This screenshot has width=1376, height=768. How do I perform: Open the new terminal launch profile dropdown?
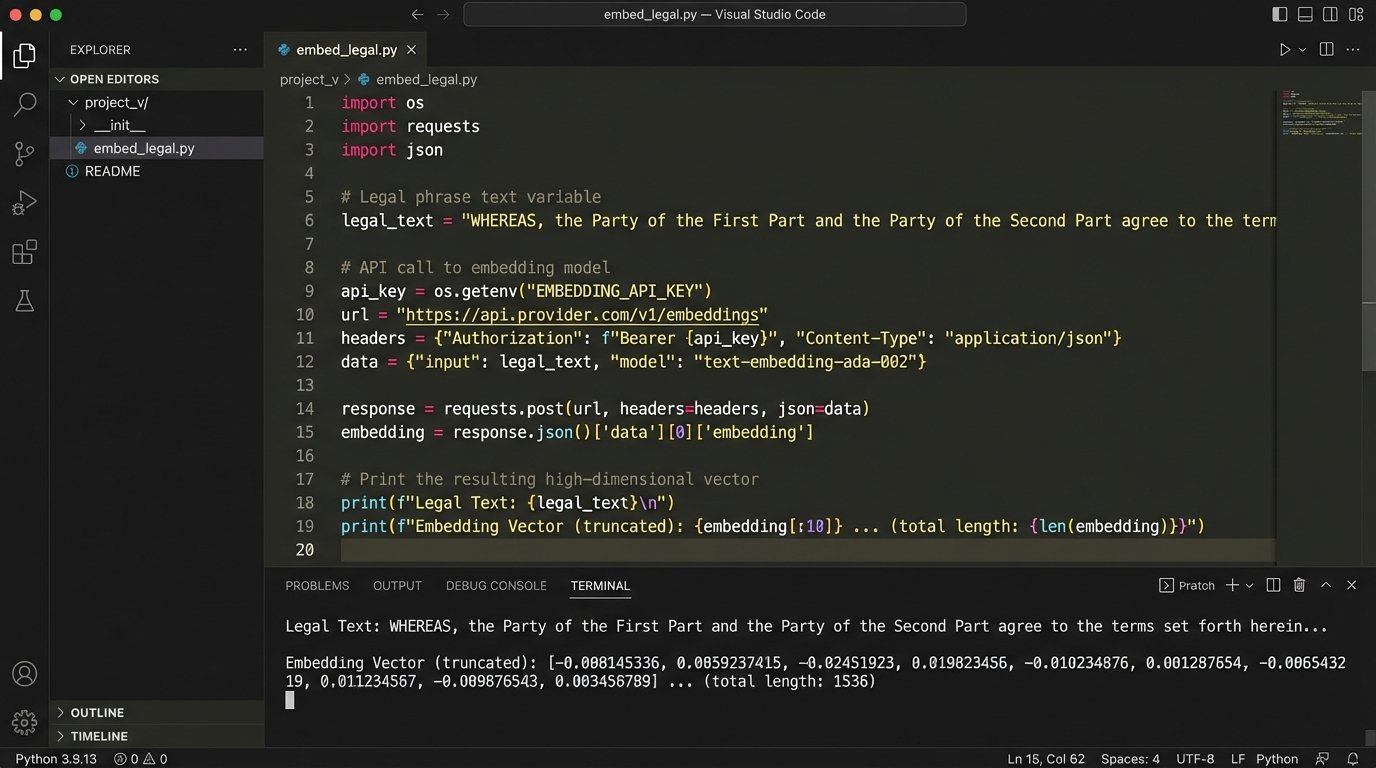1250,585
